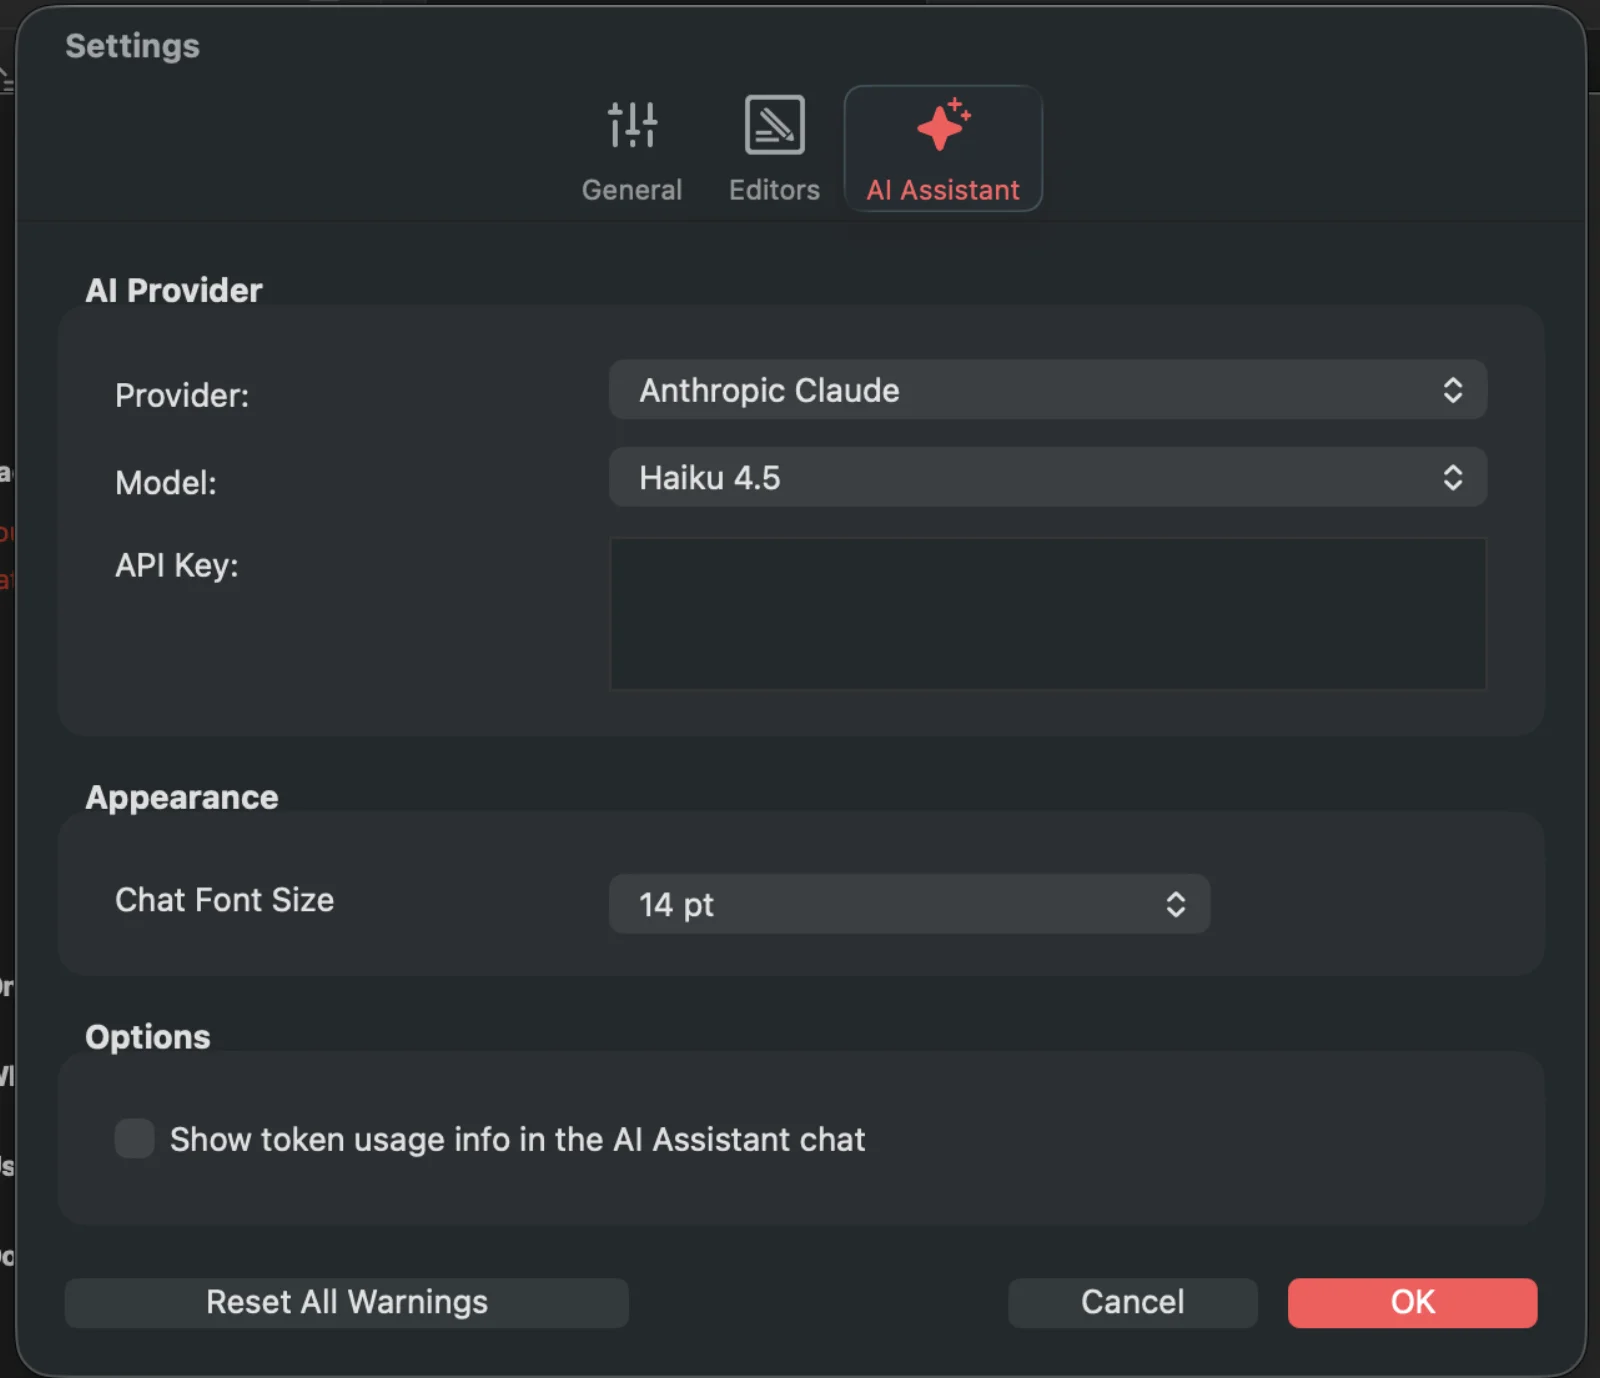Viewport: 1600px width, 1378px height.
Task: Open the Model dropdown showing Haiku 4.5
Action: [1048, 477]
